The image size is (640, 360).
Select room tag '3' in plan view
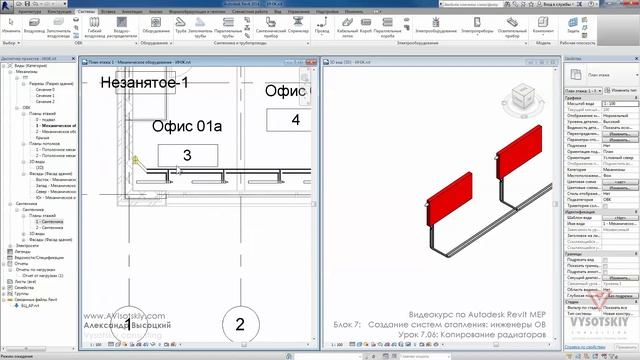click(x=188, y=155)
